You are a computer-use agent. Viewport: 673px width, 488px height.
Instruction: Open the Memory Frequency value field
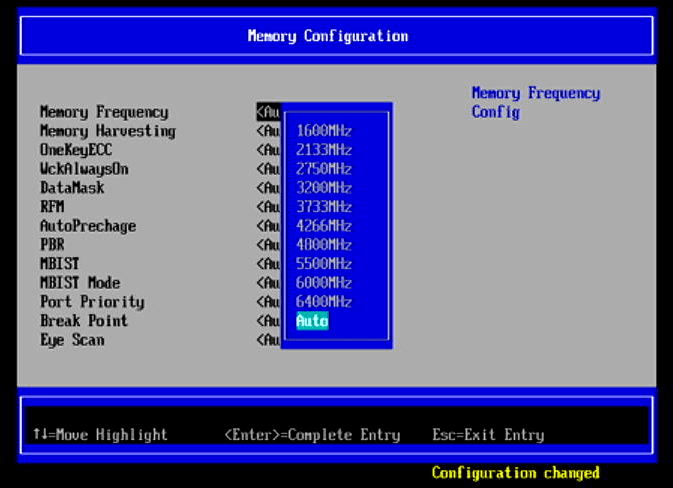269,112
